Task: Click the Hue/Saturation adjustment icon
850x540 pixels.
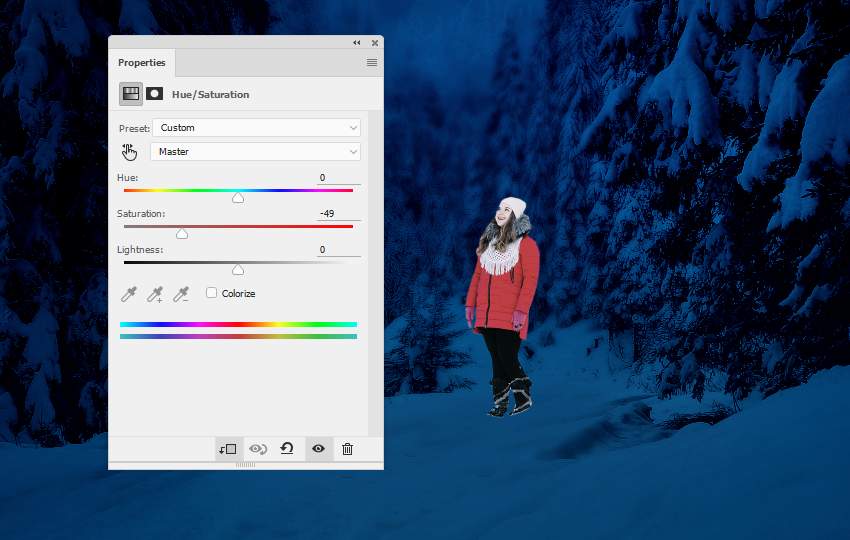Action: click(131, 94)
